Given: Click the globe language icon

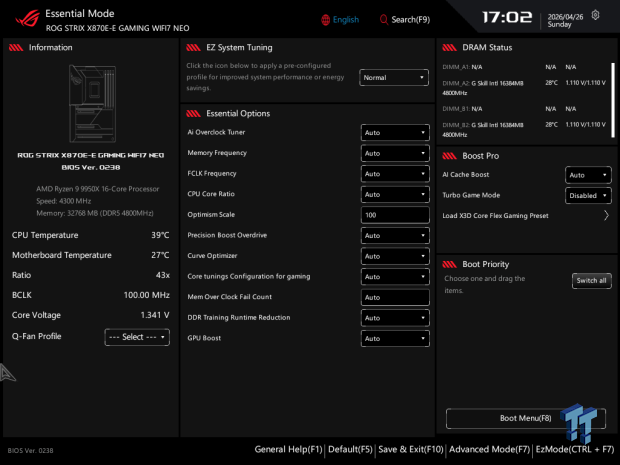Looking at the screenshot, I should (325, 20).
